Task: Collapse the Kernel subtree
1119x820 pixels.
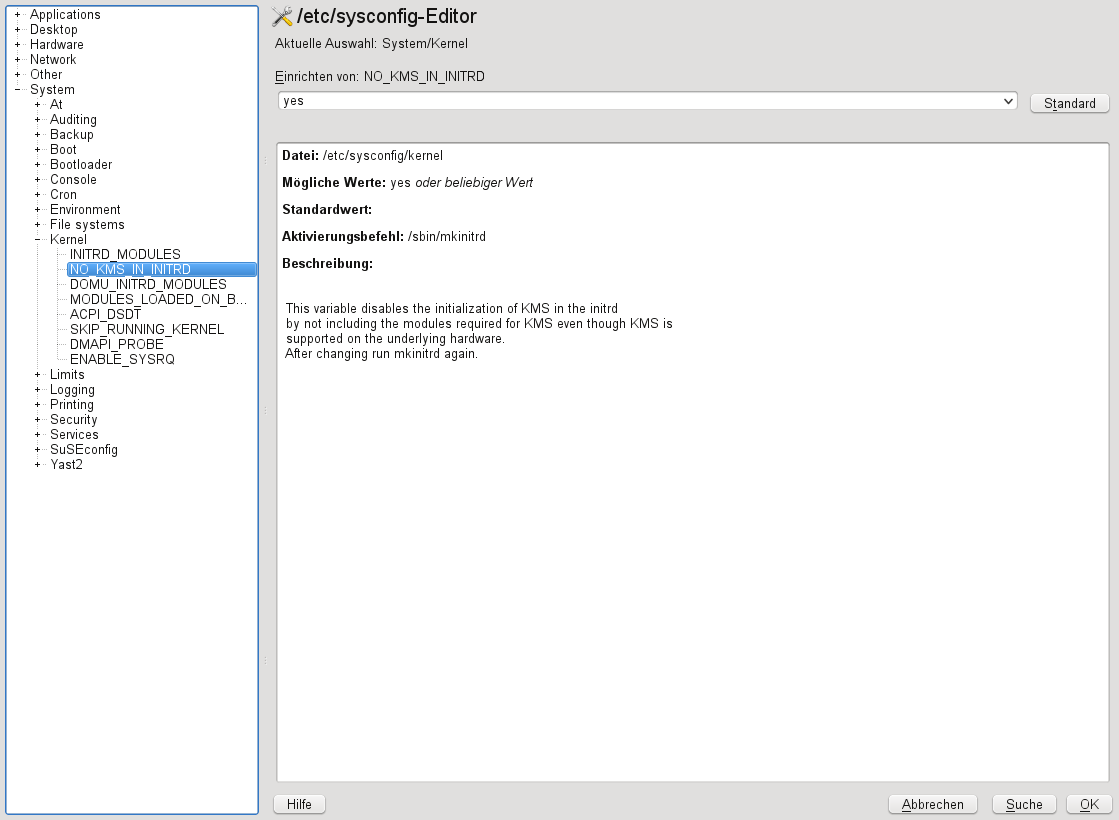Action: (x=38, y=240)
